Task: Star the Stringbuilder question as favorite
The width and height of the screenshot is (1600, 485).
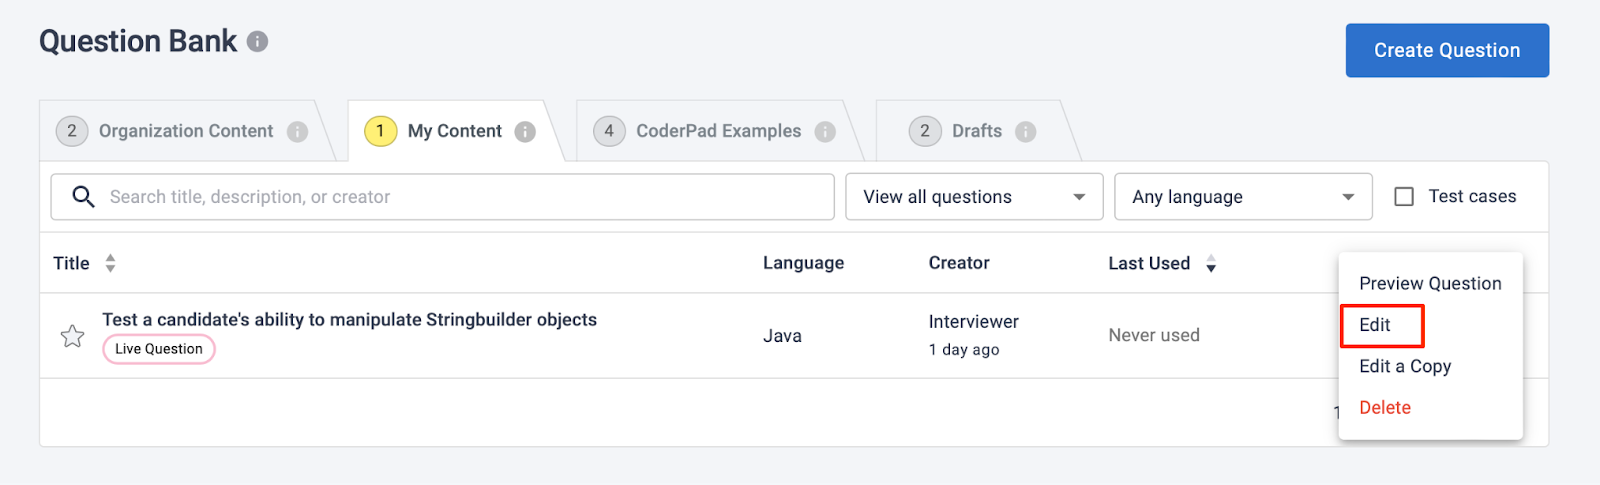Action: tap(72, 336)
